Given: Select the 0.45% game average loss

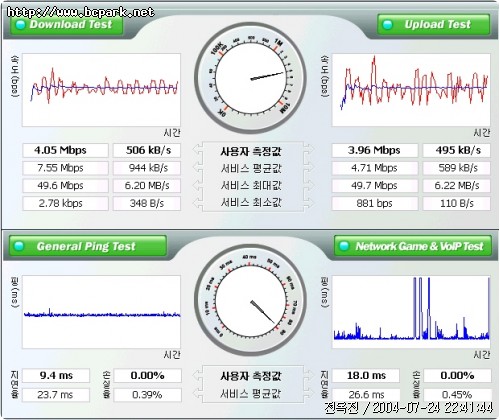Looking at the screenshot, I should 457,395.
